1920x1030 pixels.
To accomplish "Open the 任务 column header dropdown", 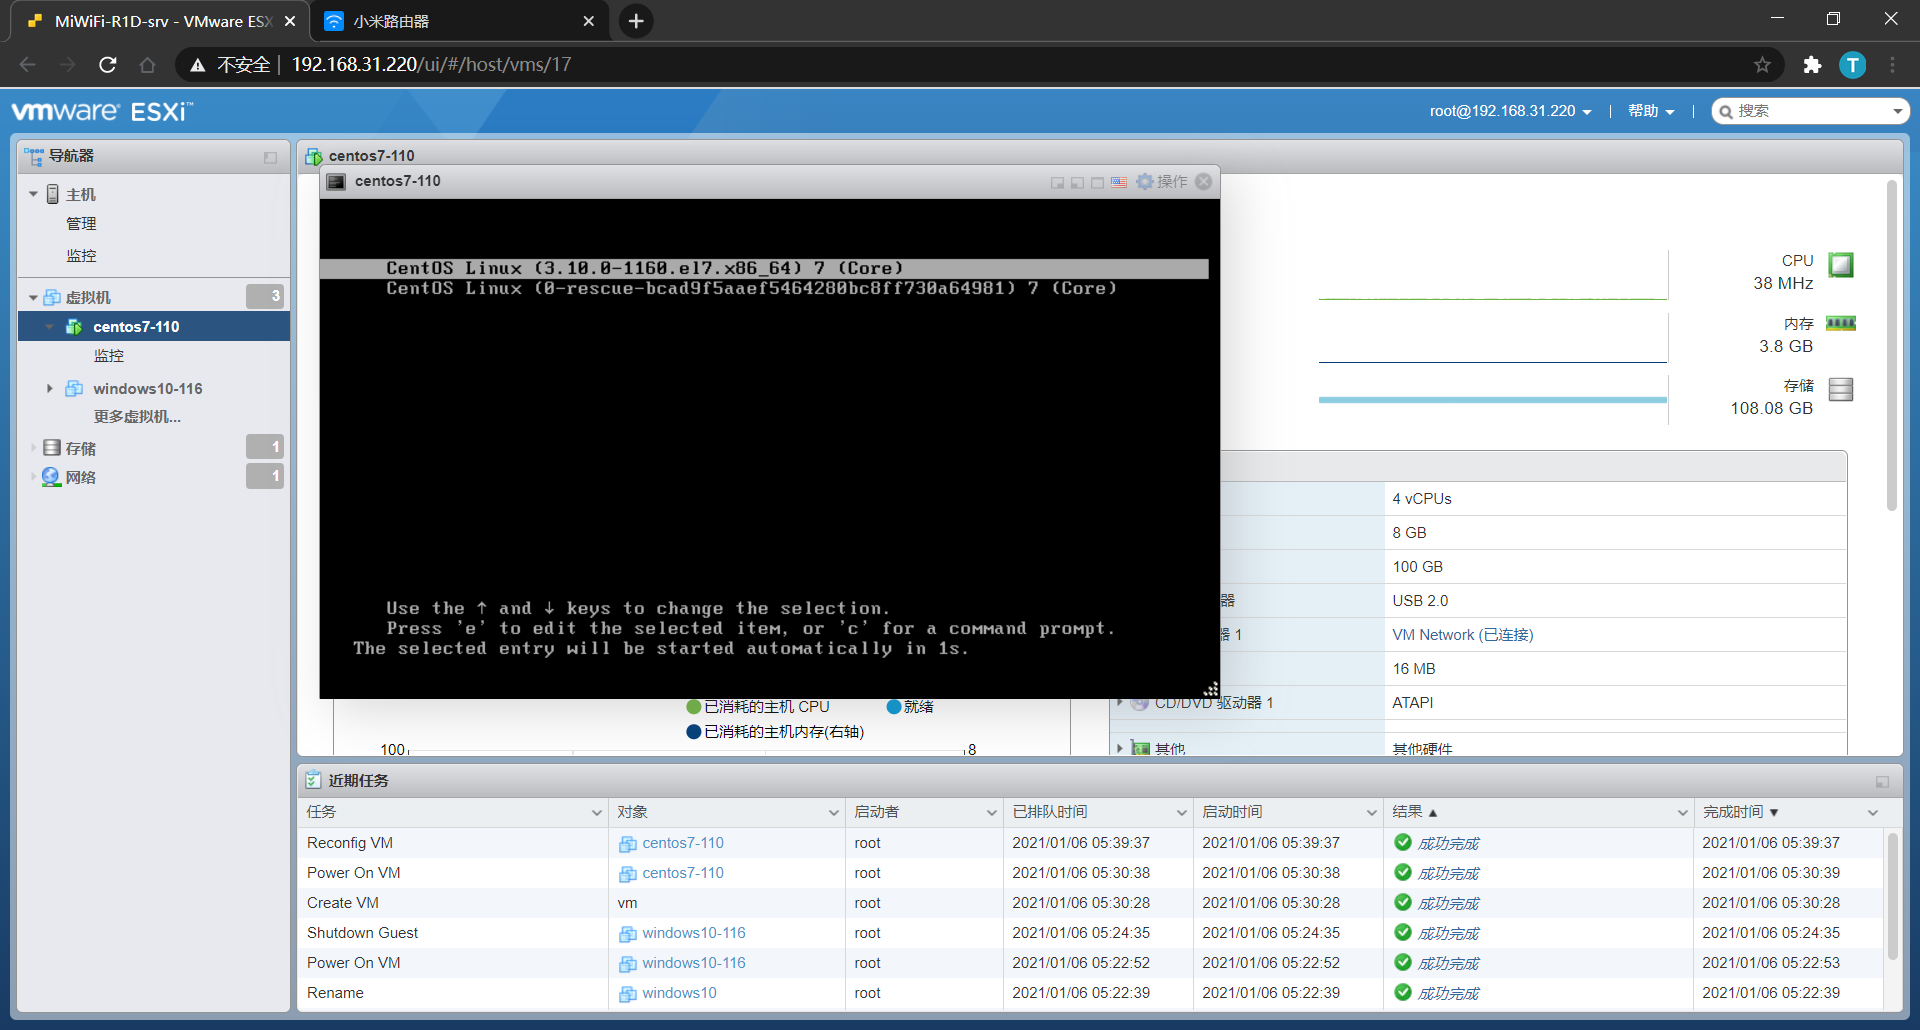I will pos(597,812).
